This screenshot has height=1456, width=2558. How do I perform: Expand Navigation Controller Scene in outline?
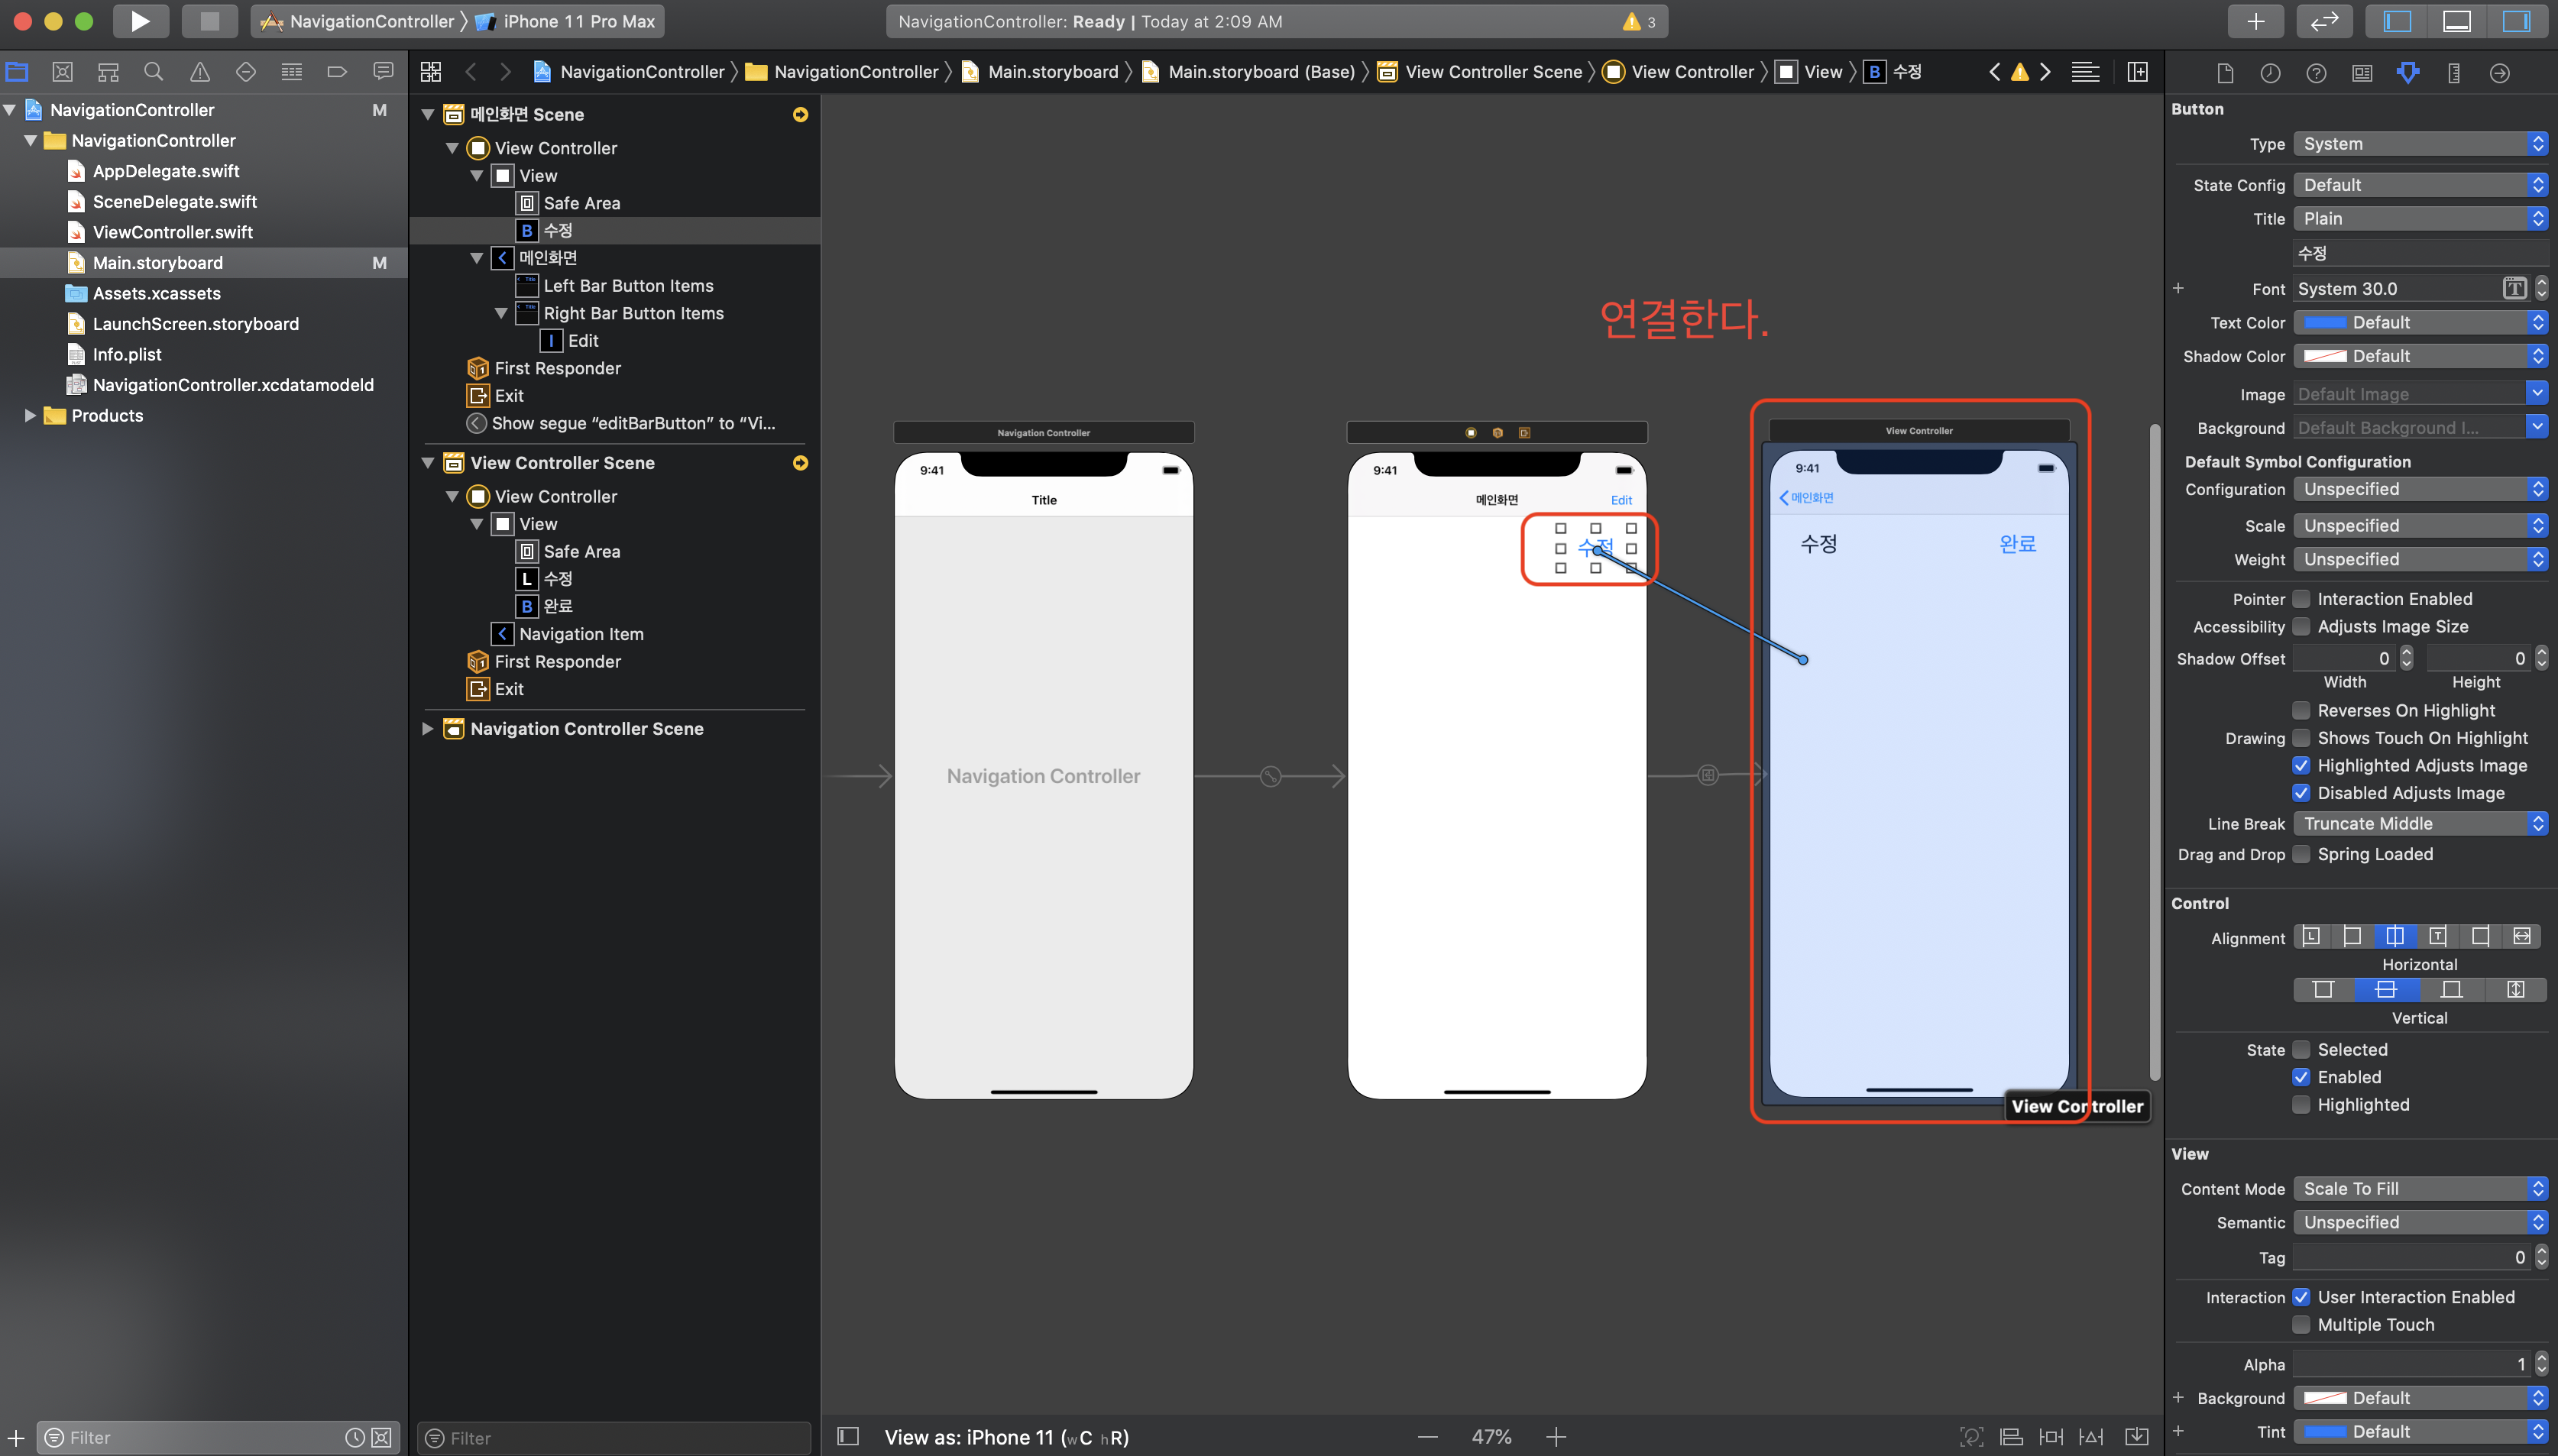[x=428, y=729]
